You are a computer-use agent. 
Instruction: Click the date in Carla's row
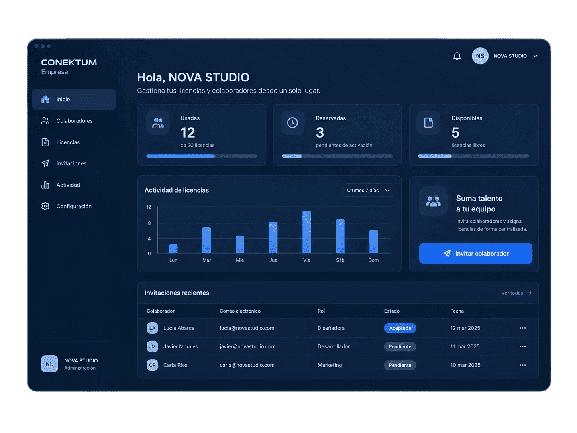point(465,365)
